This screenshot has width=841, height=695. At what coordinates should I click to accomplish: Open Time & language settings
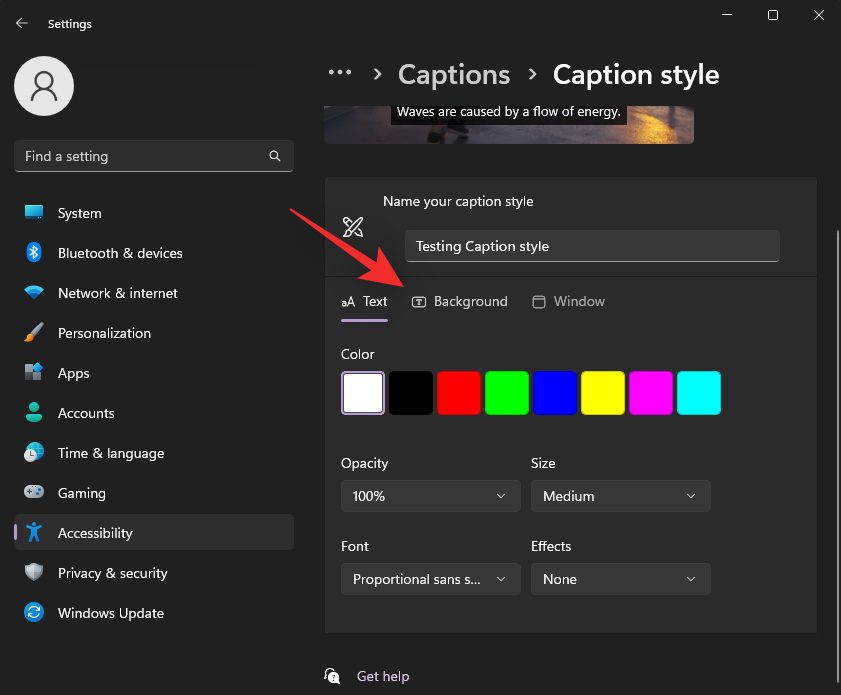coord(33,453)
